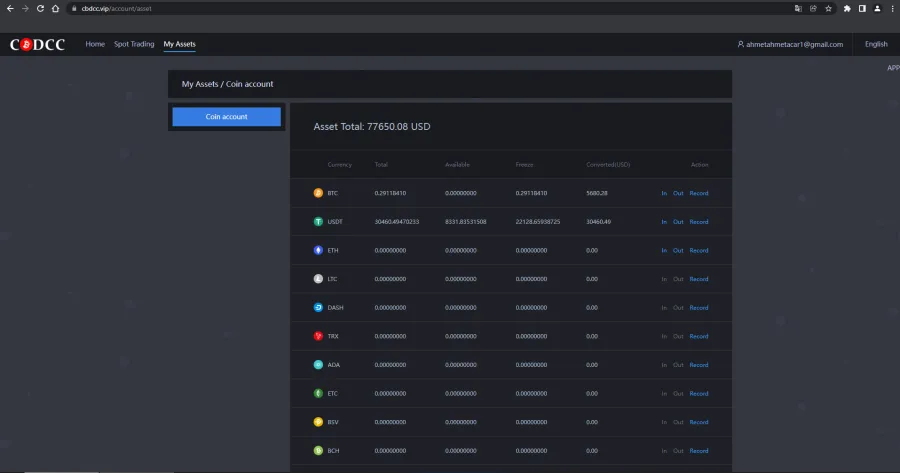
Task: Open Record for ETC
Action: click(699, 394)
